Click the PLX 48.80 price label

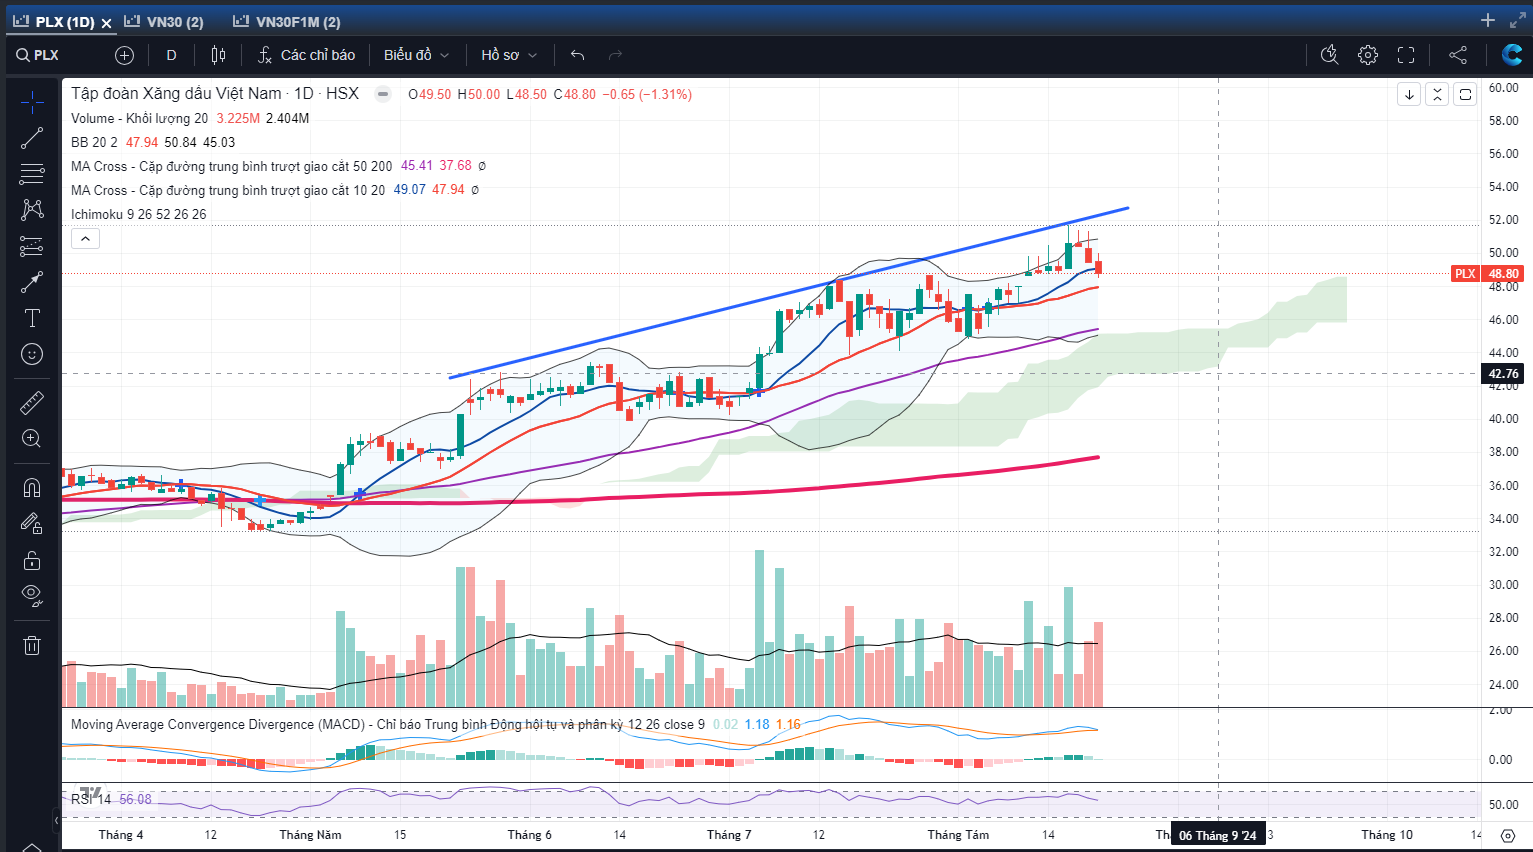(x=1487, y=273)
